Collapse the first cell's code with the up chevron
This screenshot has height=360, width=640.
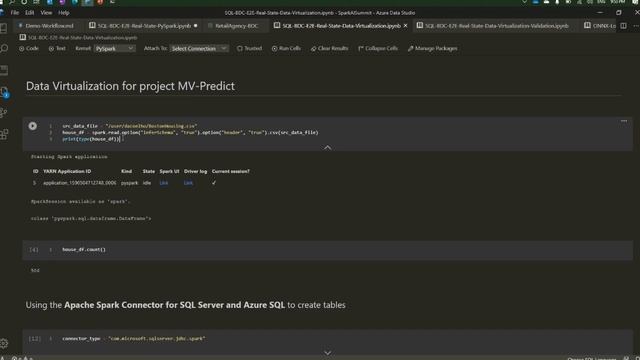click(327, 147)
